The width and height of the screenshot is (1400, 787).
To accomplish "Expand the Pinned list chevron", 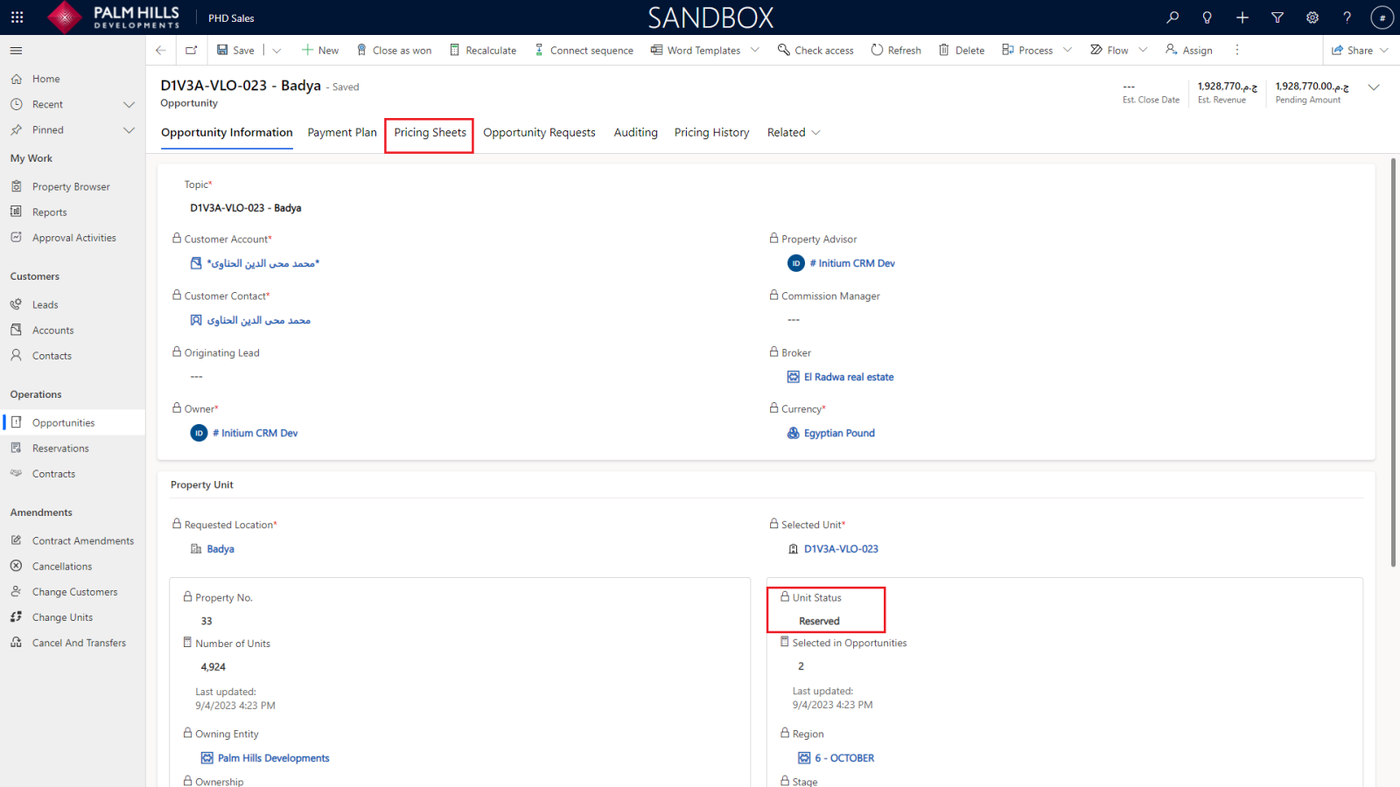I will pyautogui.click(x=129, y=130).
